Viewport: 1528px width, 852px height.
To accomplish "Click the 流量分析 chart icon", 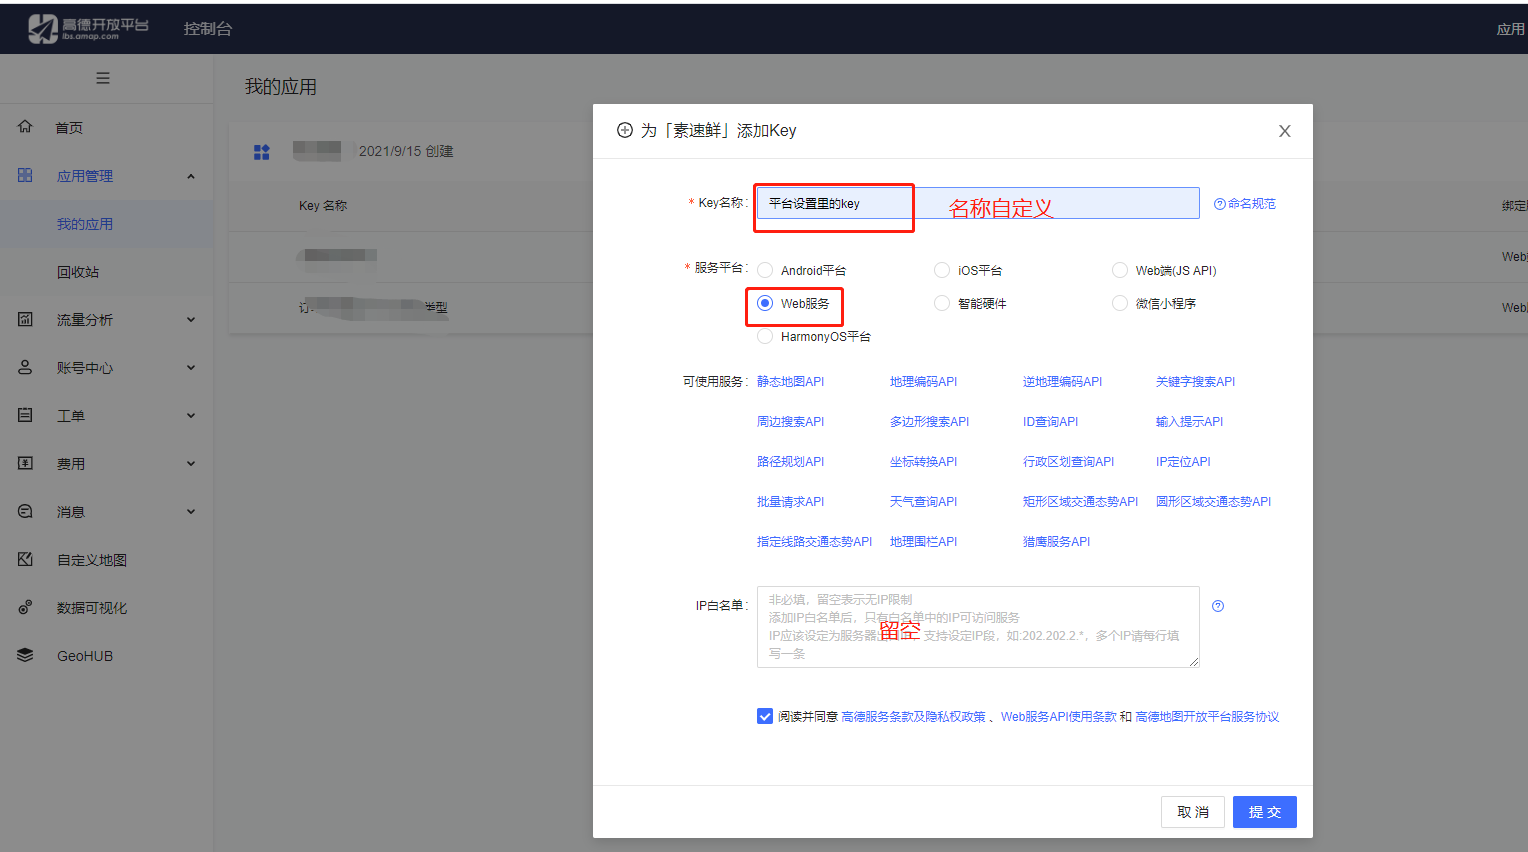I will click(x=25, y=319).
